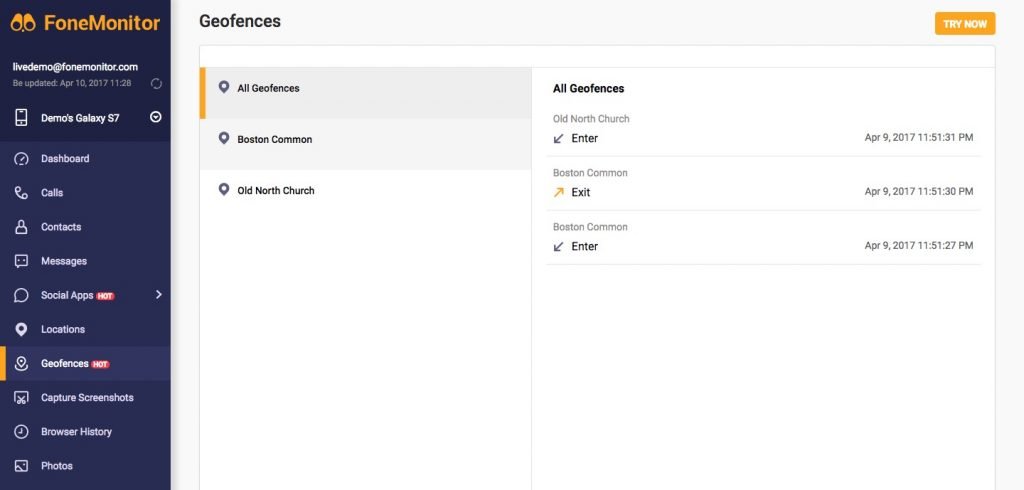Select Geofences in the sidebar menu

[86, 363]
